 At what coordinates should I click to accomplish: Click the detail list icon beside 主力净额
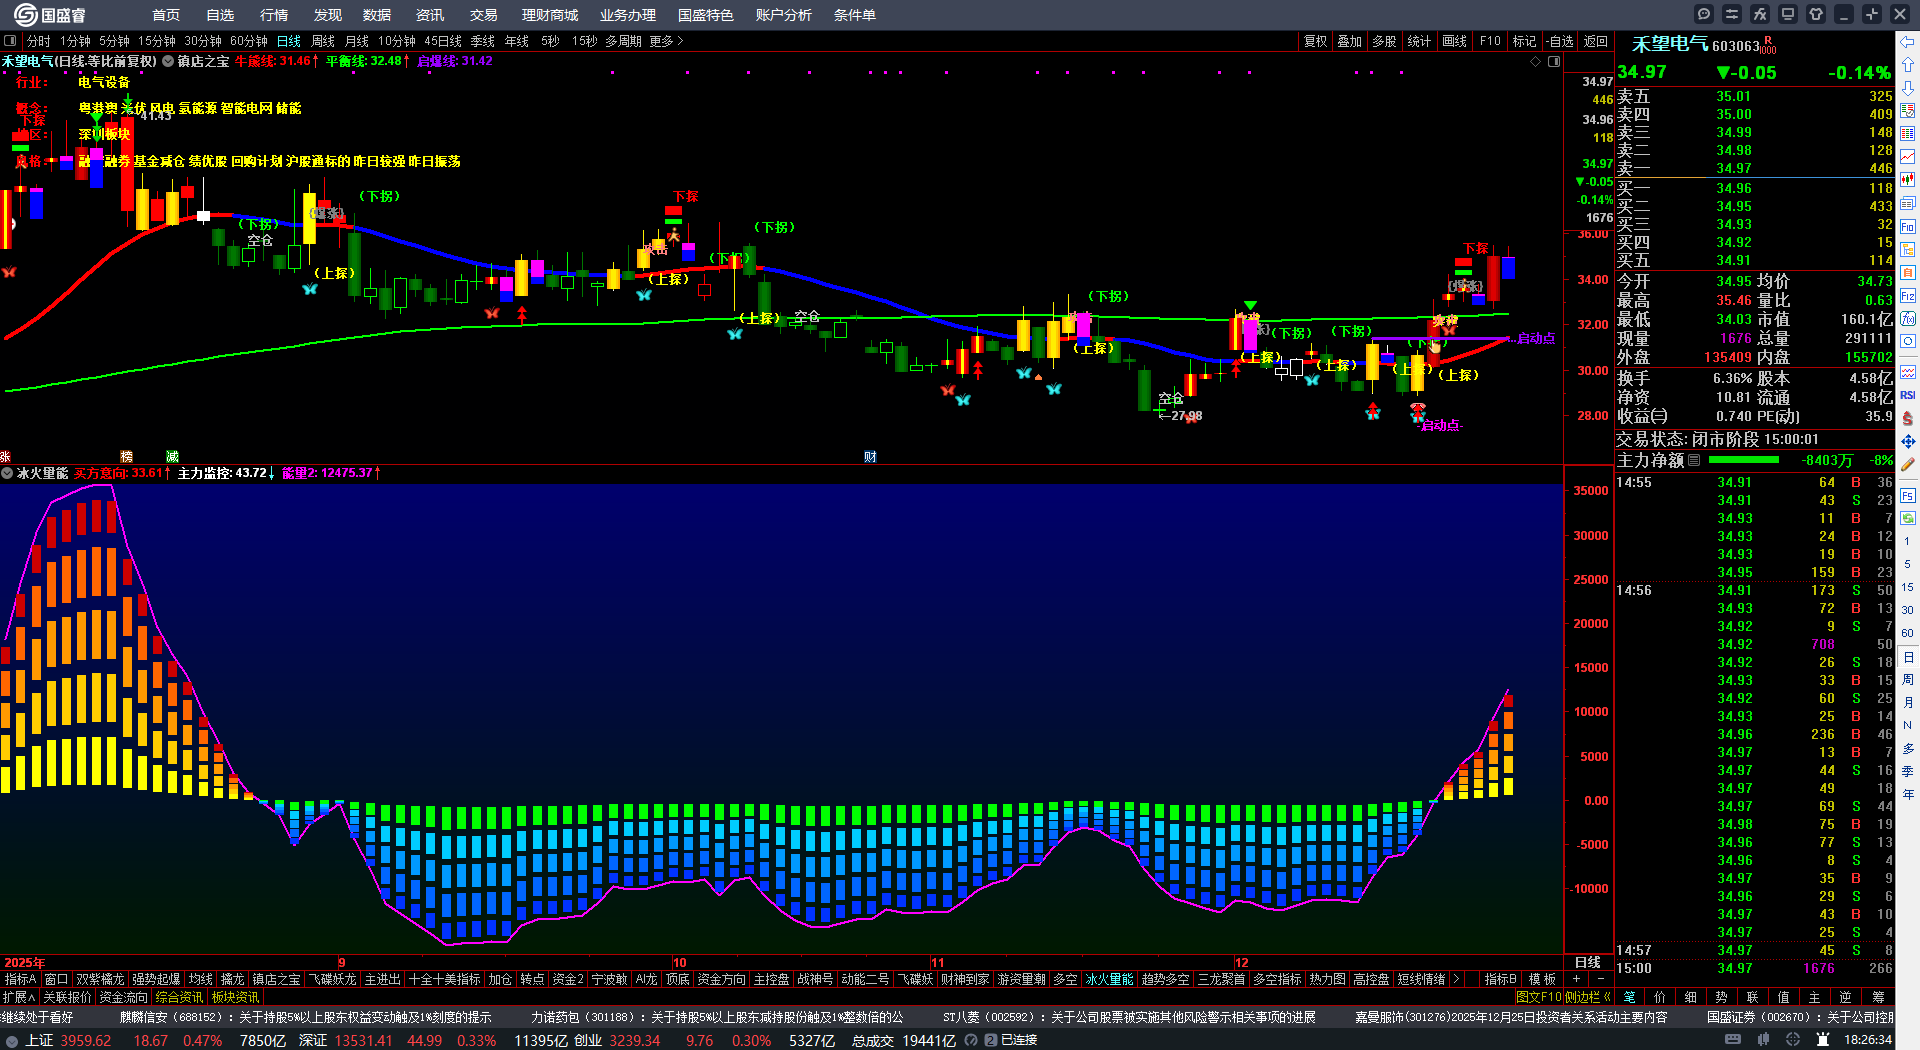click(x=1694, y=460)
